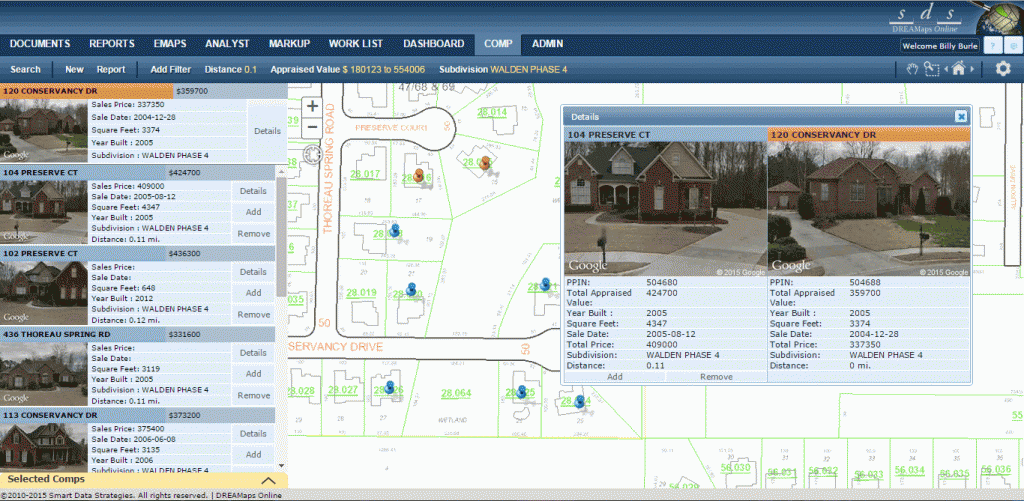Select the zoom-to-box magnifier tool
Viewport: 1024px width, 501px height.
click(931, 69)
